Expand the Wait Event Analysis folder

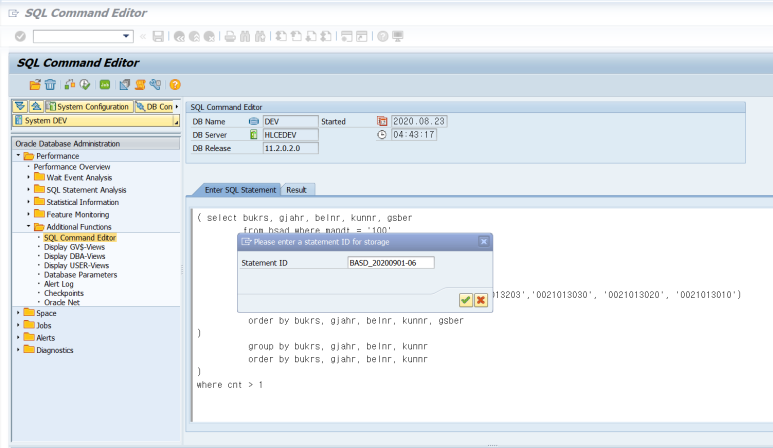click(x=29, y=177)
